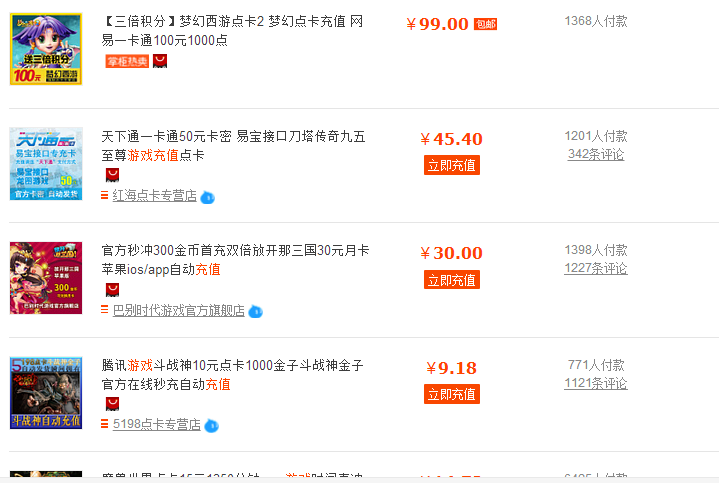Screen dimensions: 719x483
Task: Click 立即充值 button under ¥30.00
Action: click(452, 280)
